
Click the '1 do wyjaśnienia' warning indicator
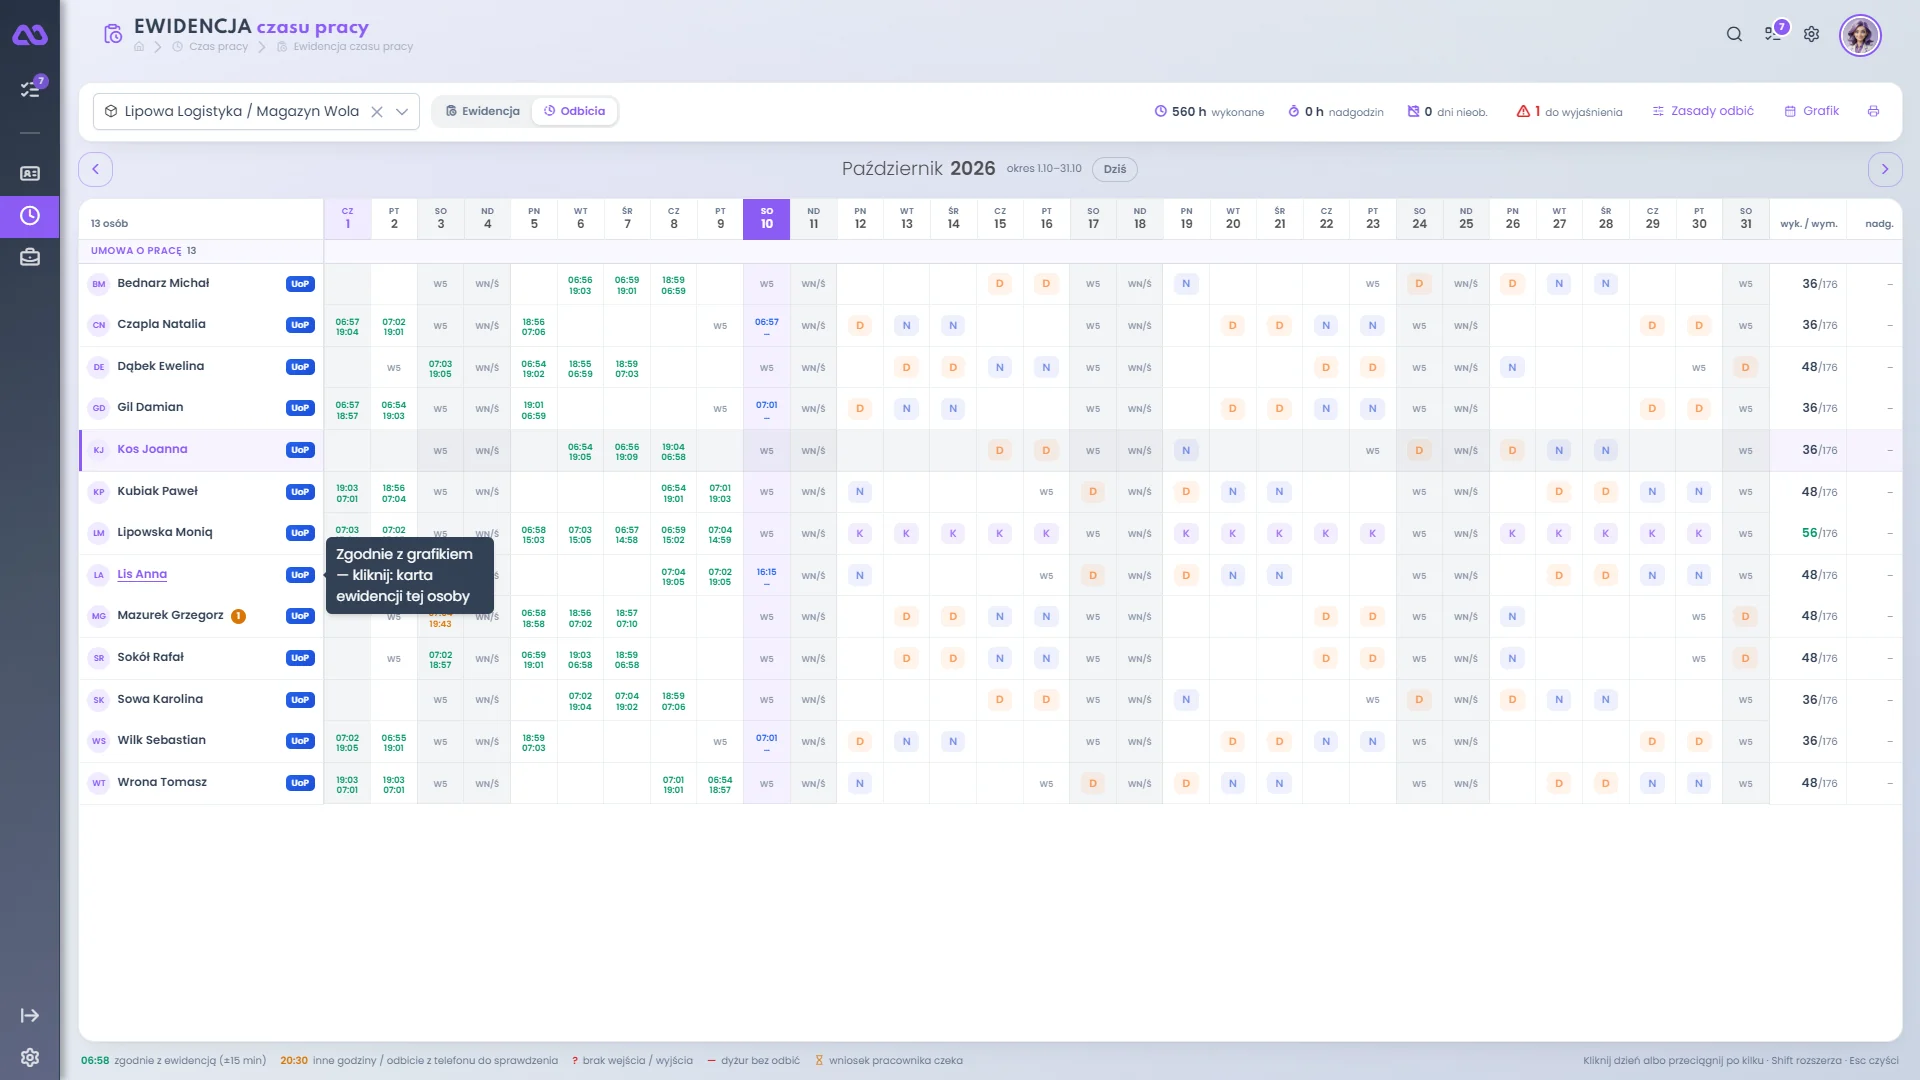(x=1569, y=112)
